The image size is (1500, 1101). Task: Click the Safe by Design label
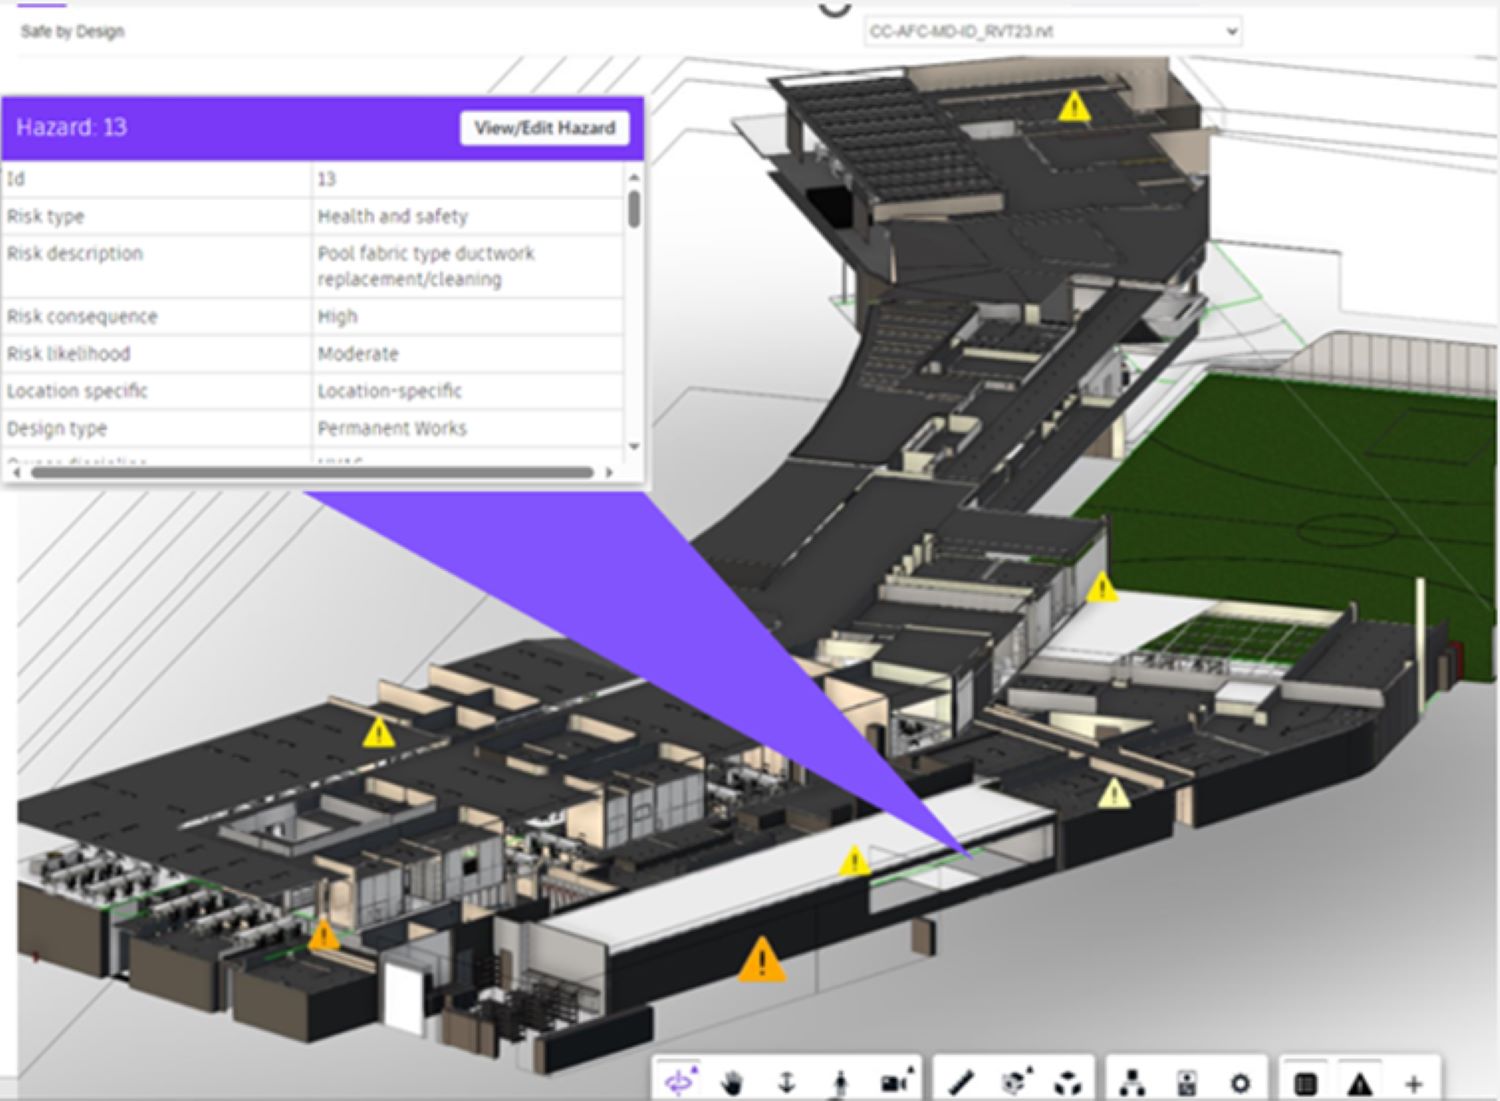72,31
